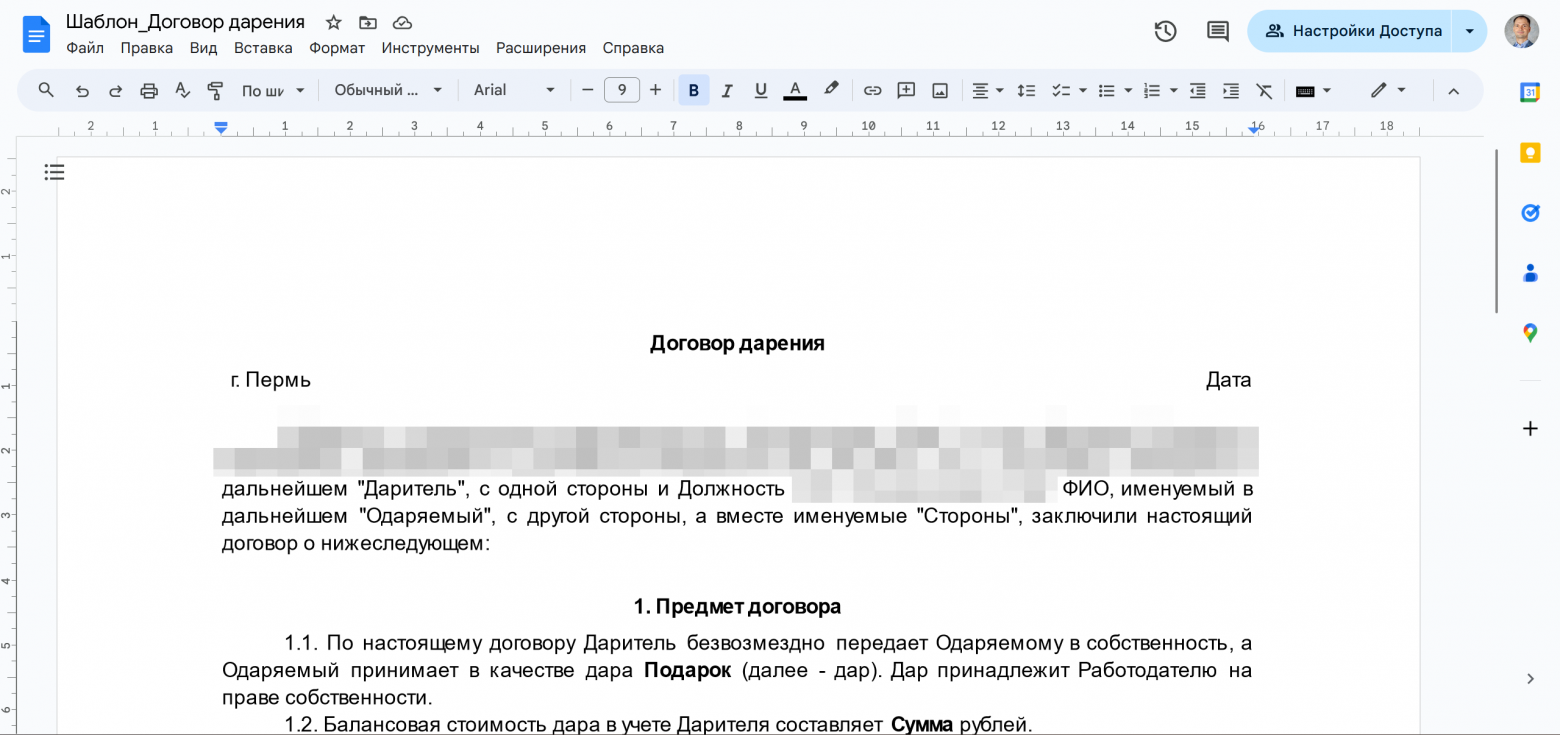Click the plus to get add-ons
Screen dimensions: 1560x735
point(1530,428)
